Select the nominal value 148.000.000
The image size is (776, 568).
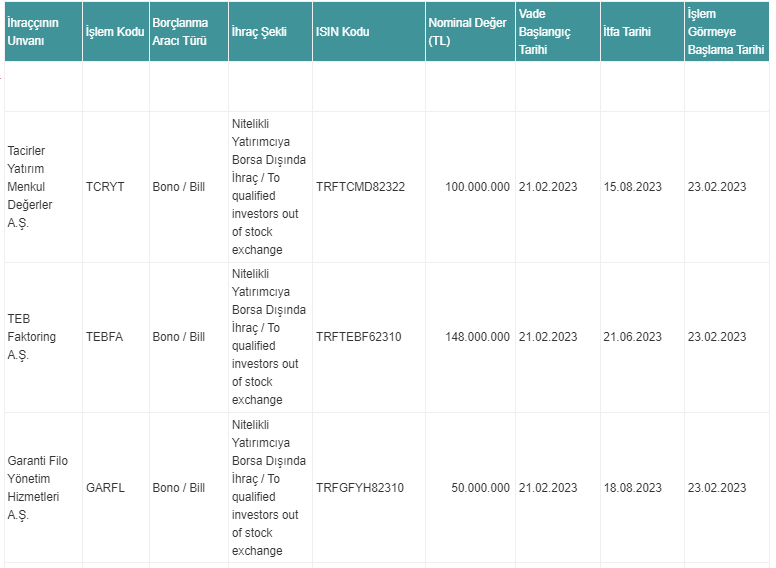[x=477, y=337]
